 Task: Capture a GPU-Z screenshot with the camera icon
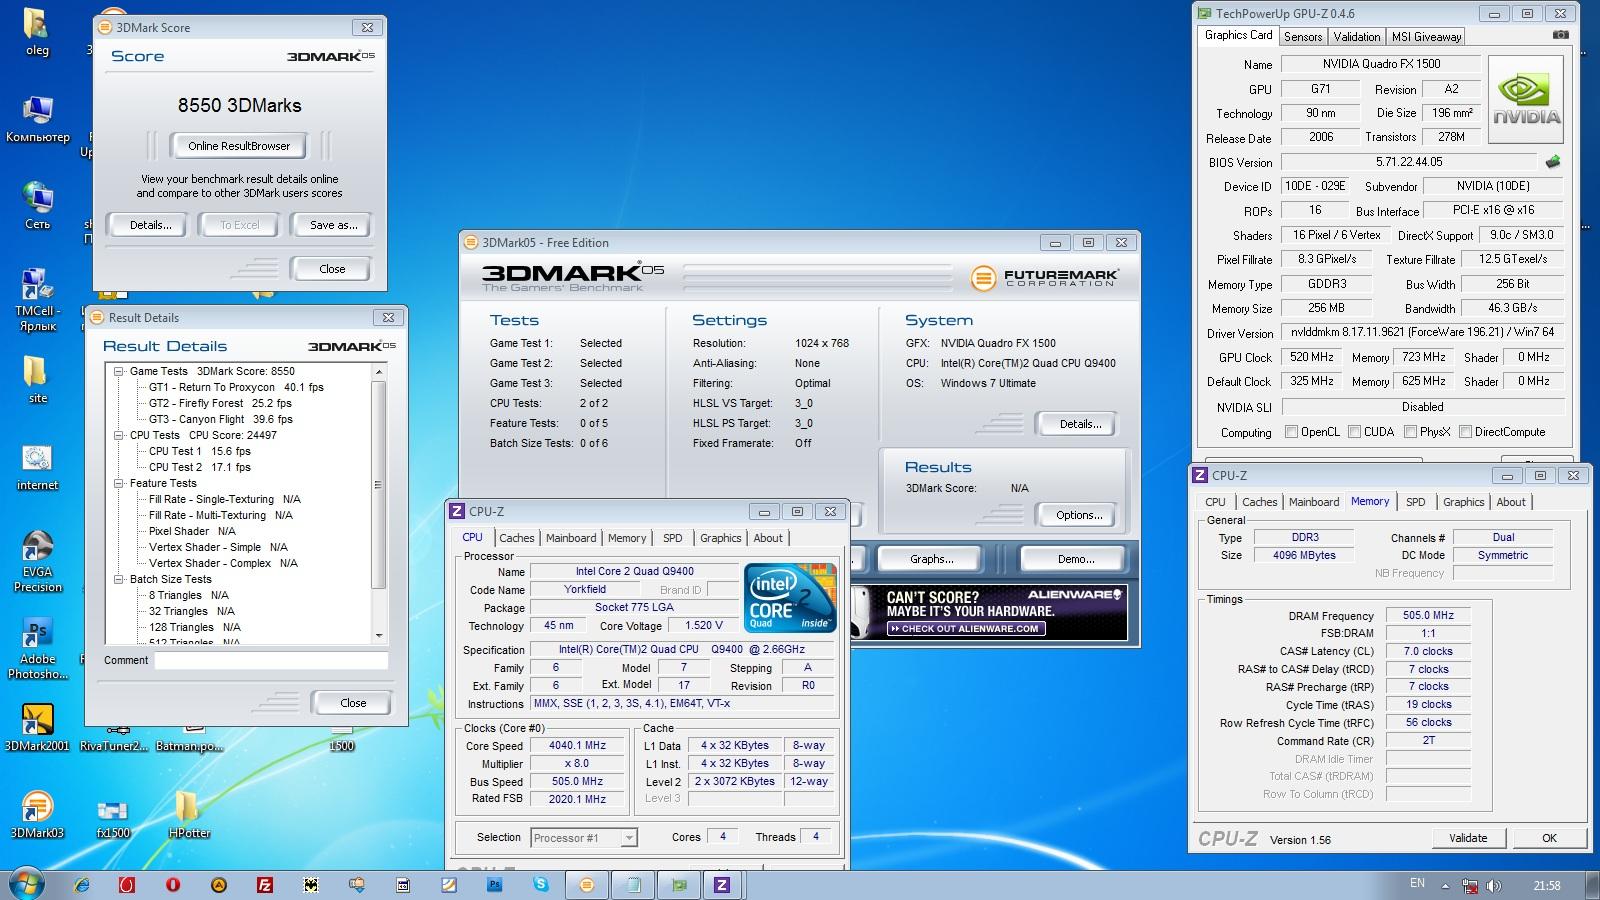[1560, 35]
